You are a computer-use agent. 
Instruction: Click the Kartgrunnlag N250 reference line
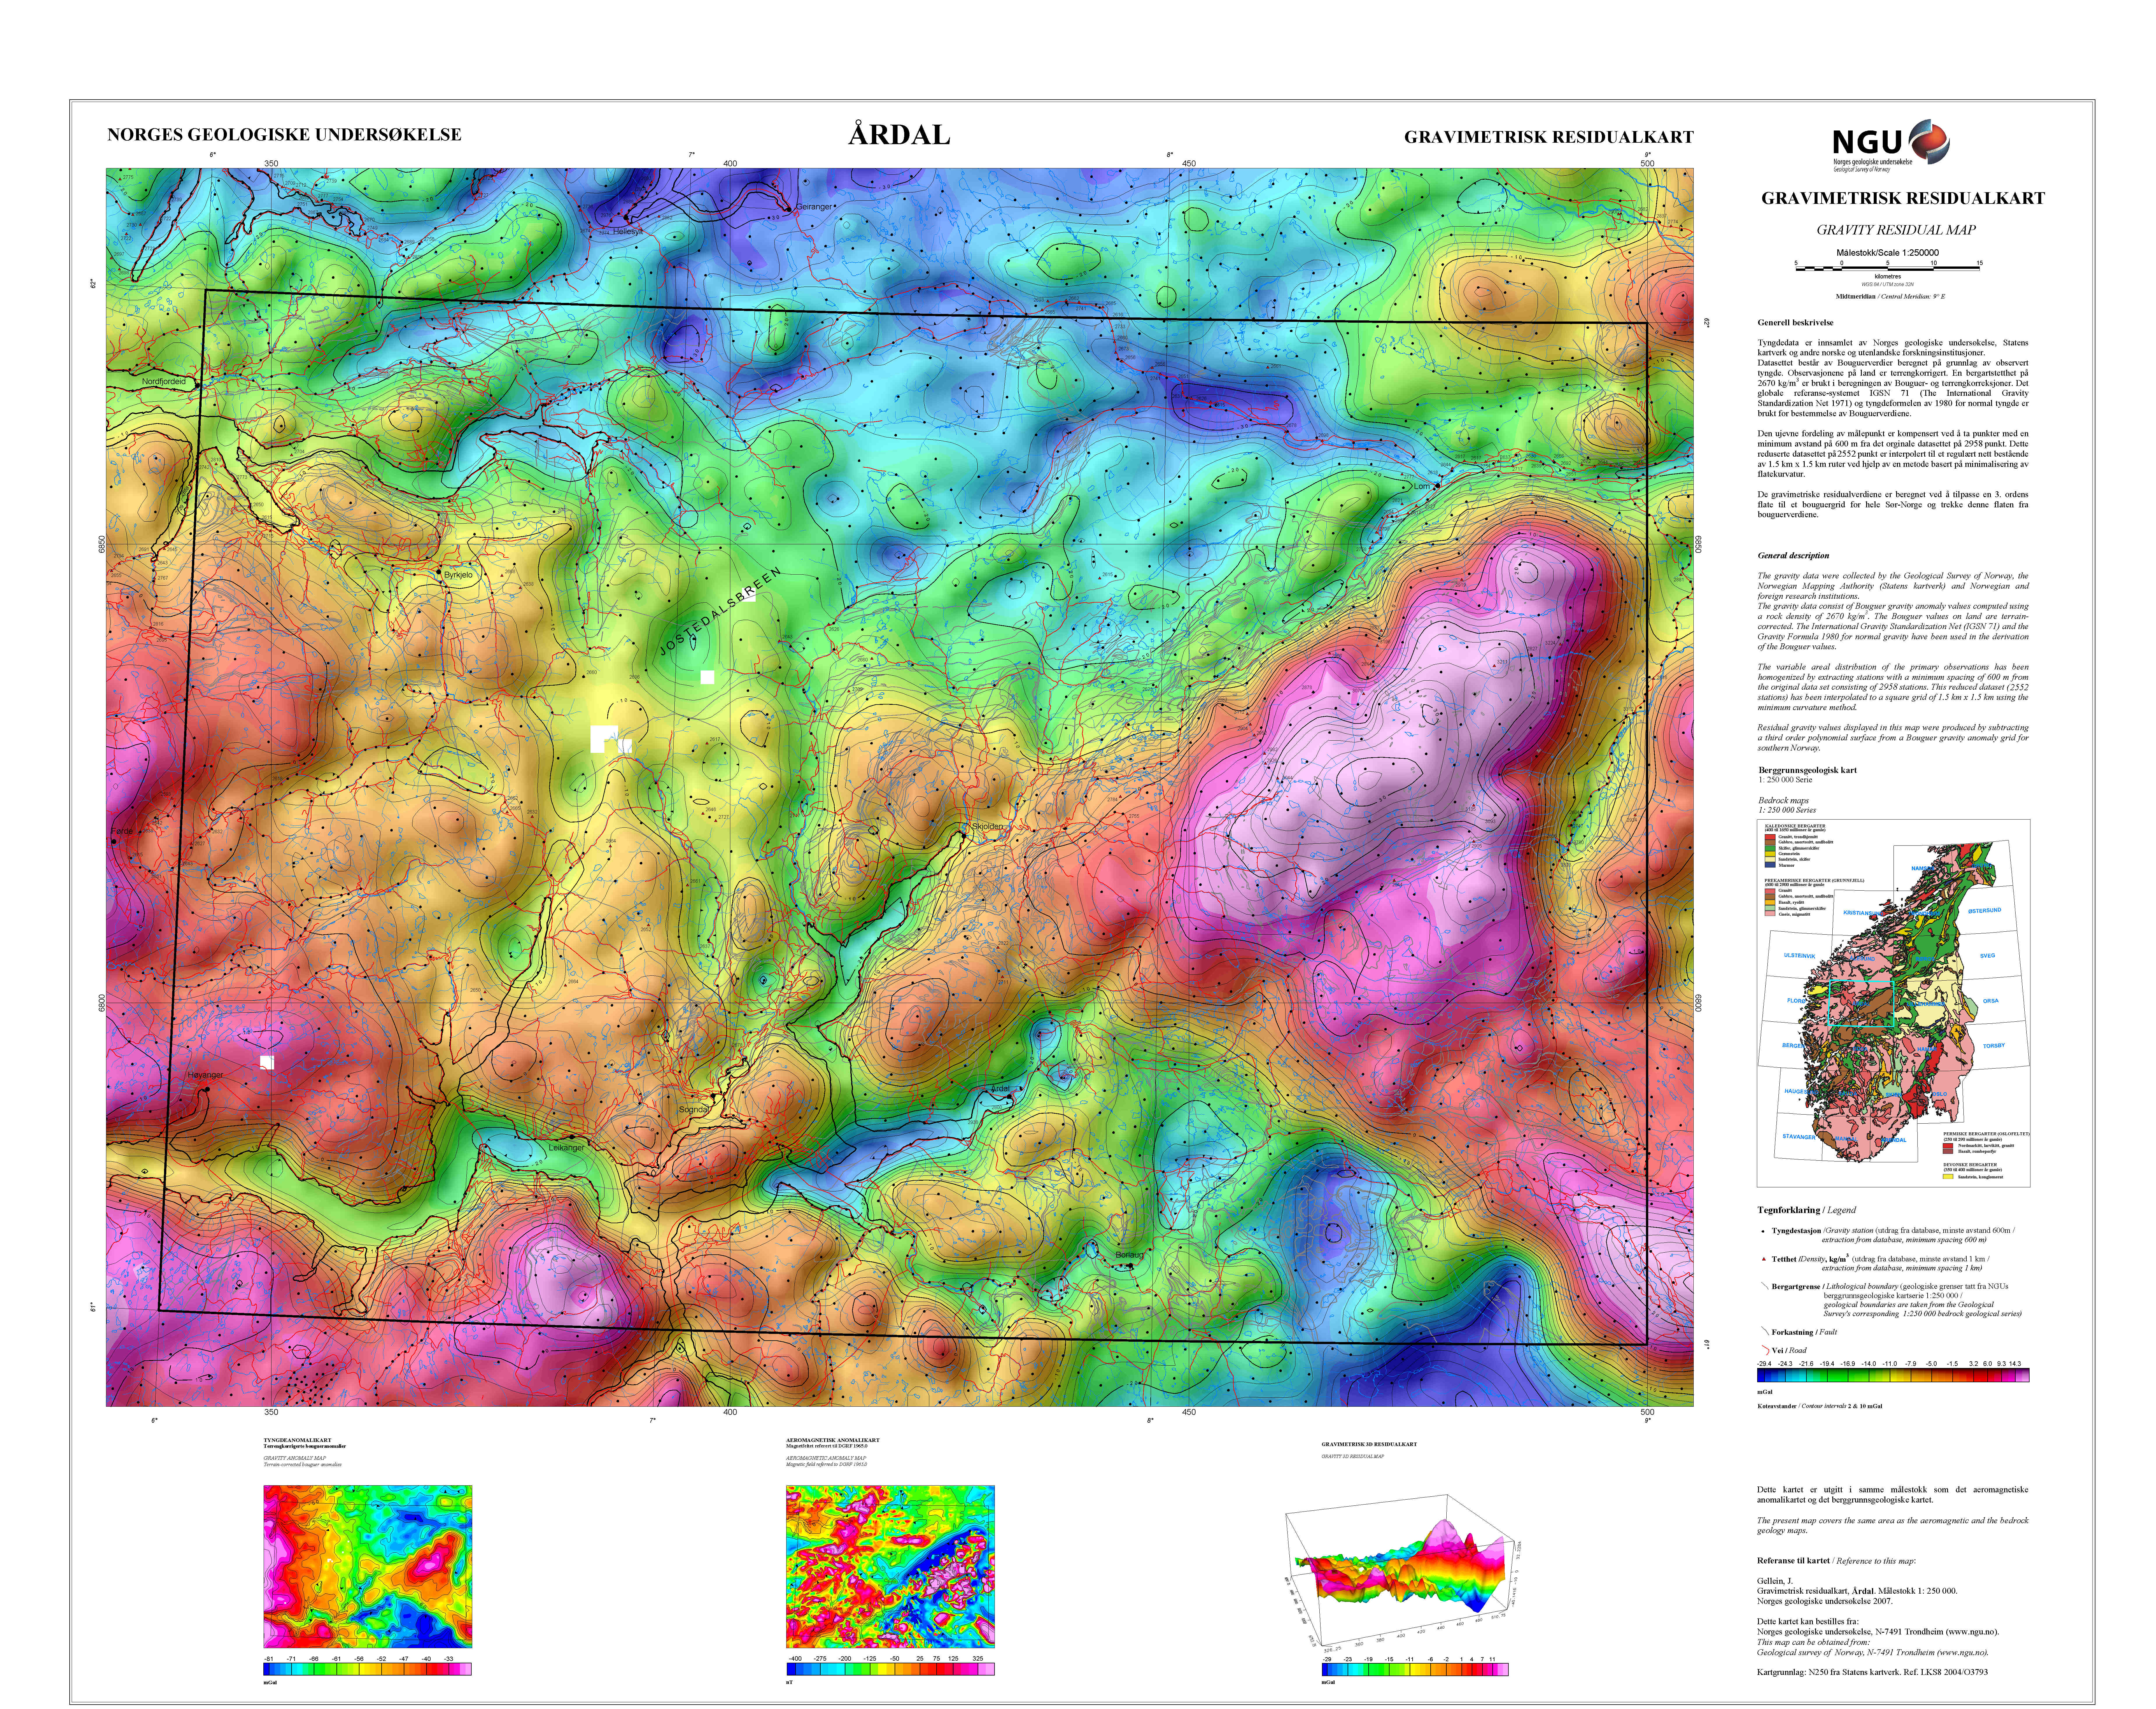point(1873,1672)
